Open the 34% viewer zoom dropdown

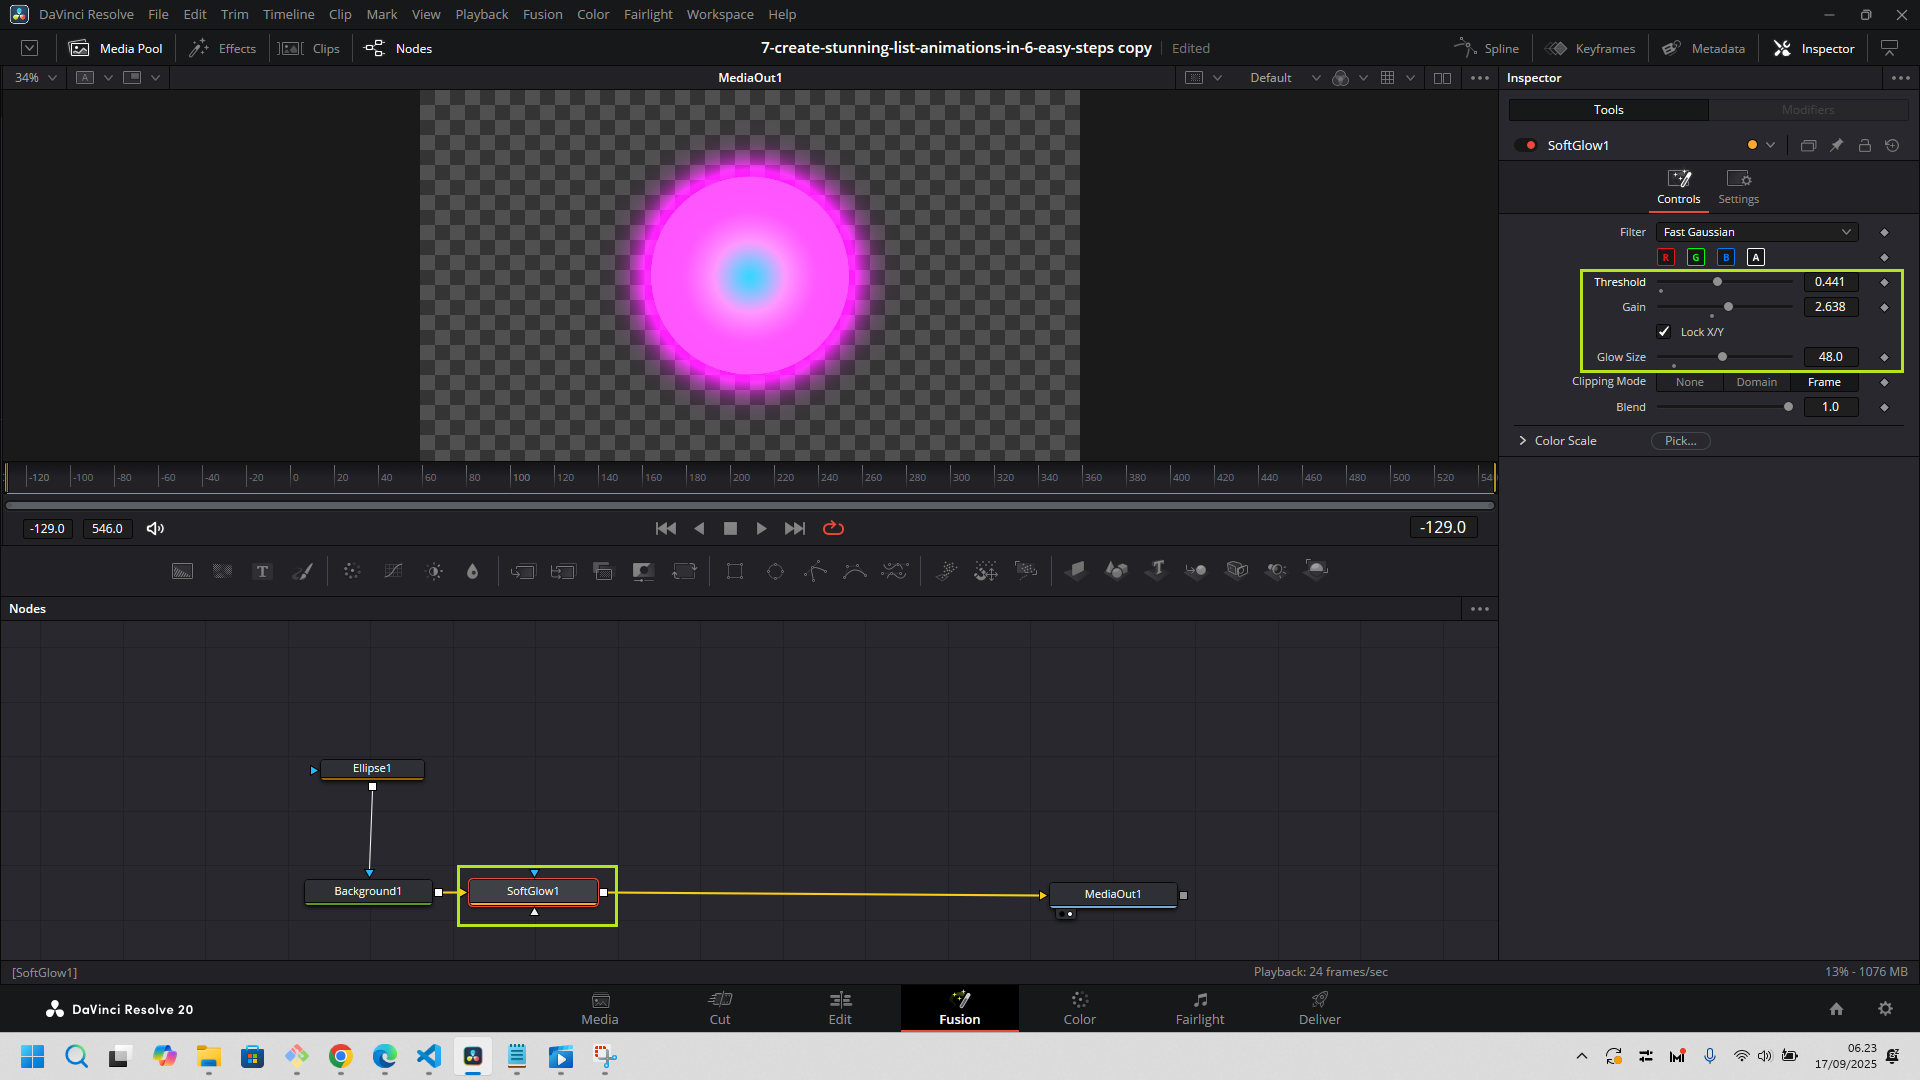pyautogui.click(x=36, y=78)
